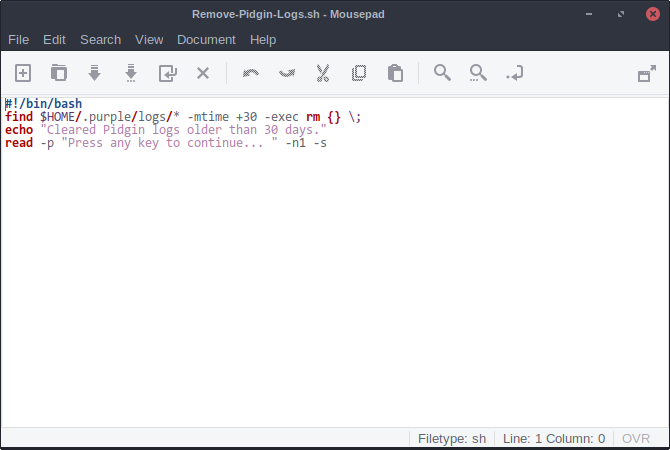This screenshot has width=670, height=450.
Task: Close the Mousepad window with red button
Action: point(652,14)
